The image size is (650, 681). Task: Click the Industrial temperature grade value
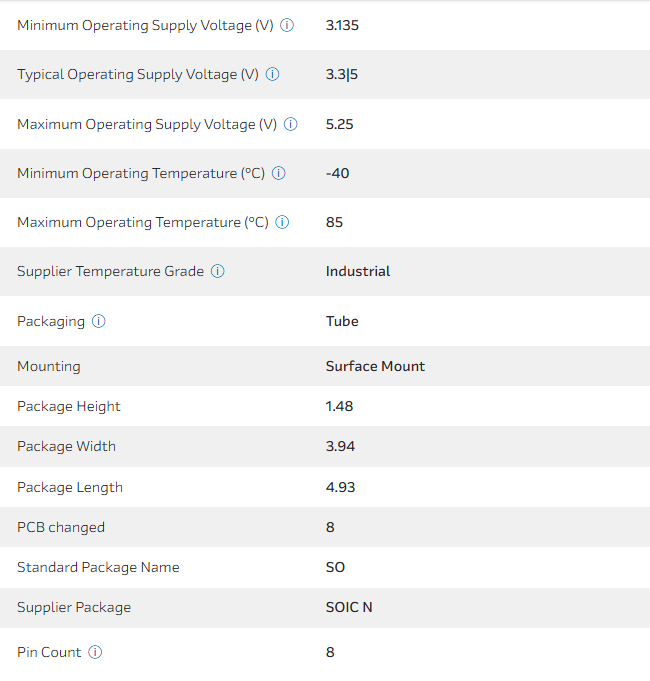[358, 271]
